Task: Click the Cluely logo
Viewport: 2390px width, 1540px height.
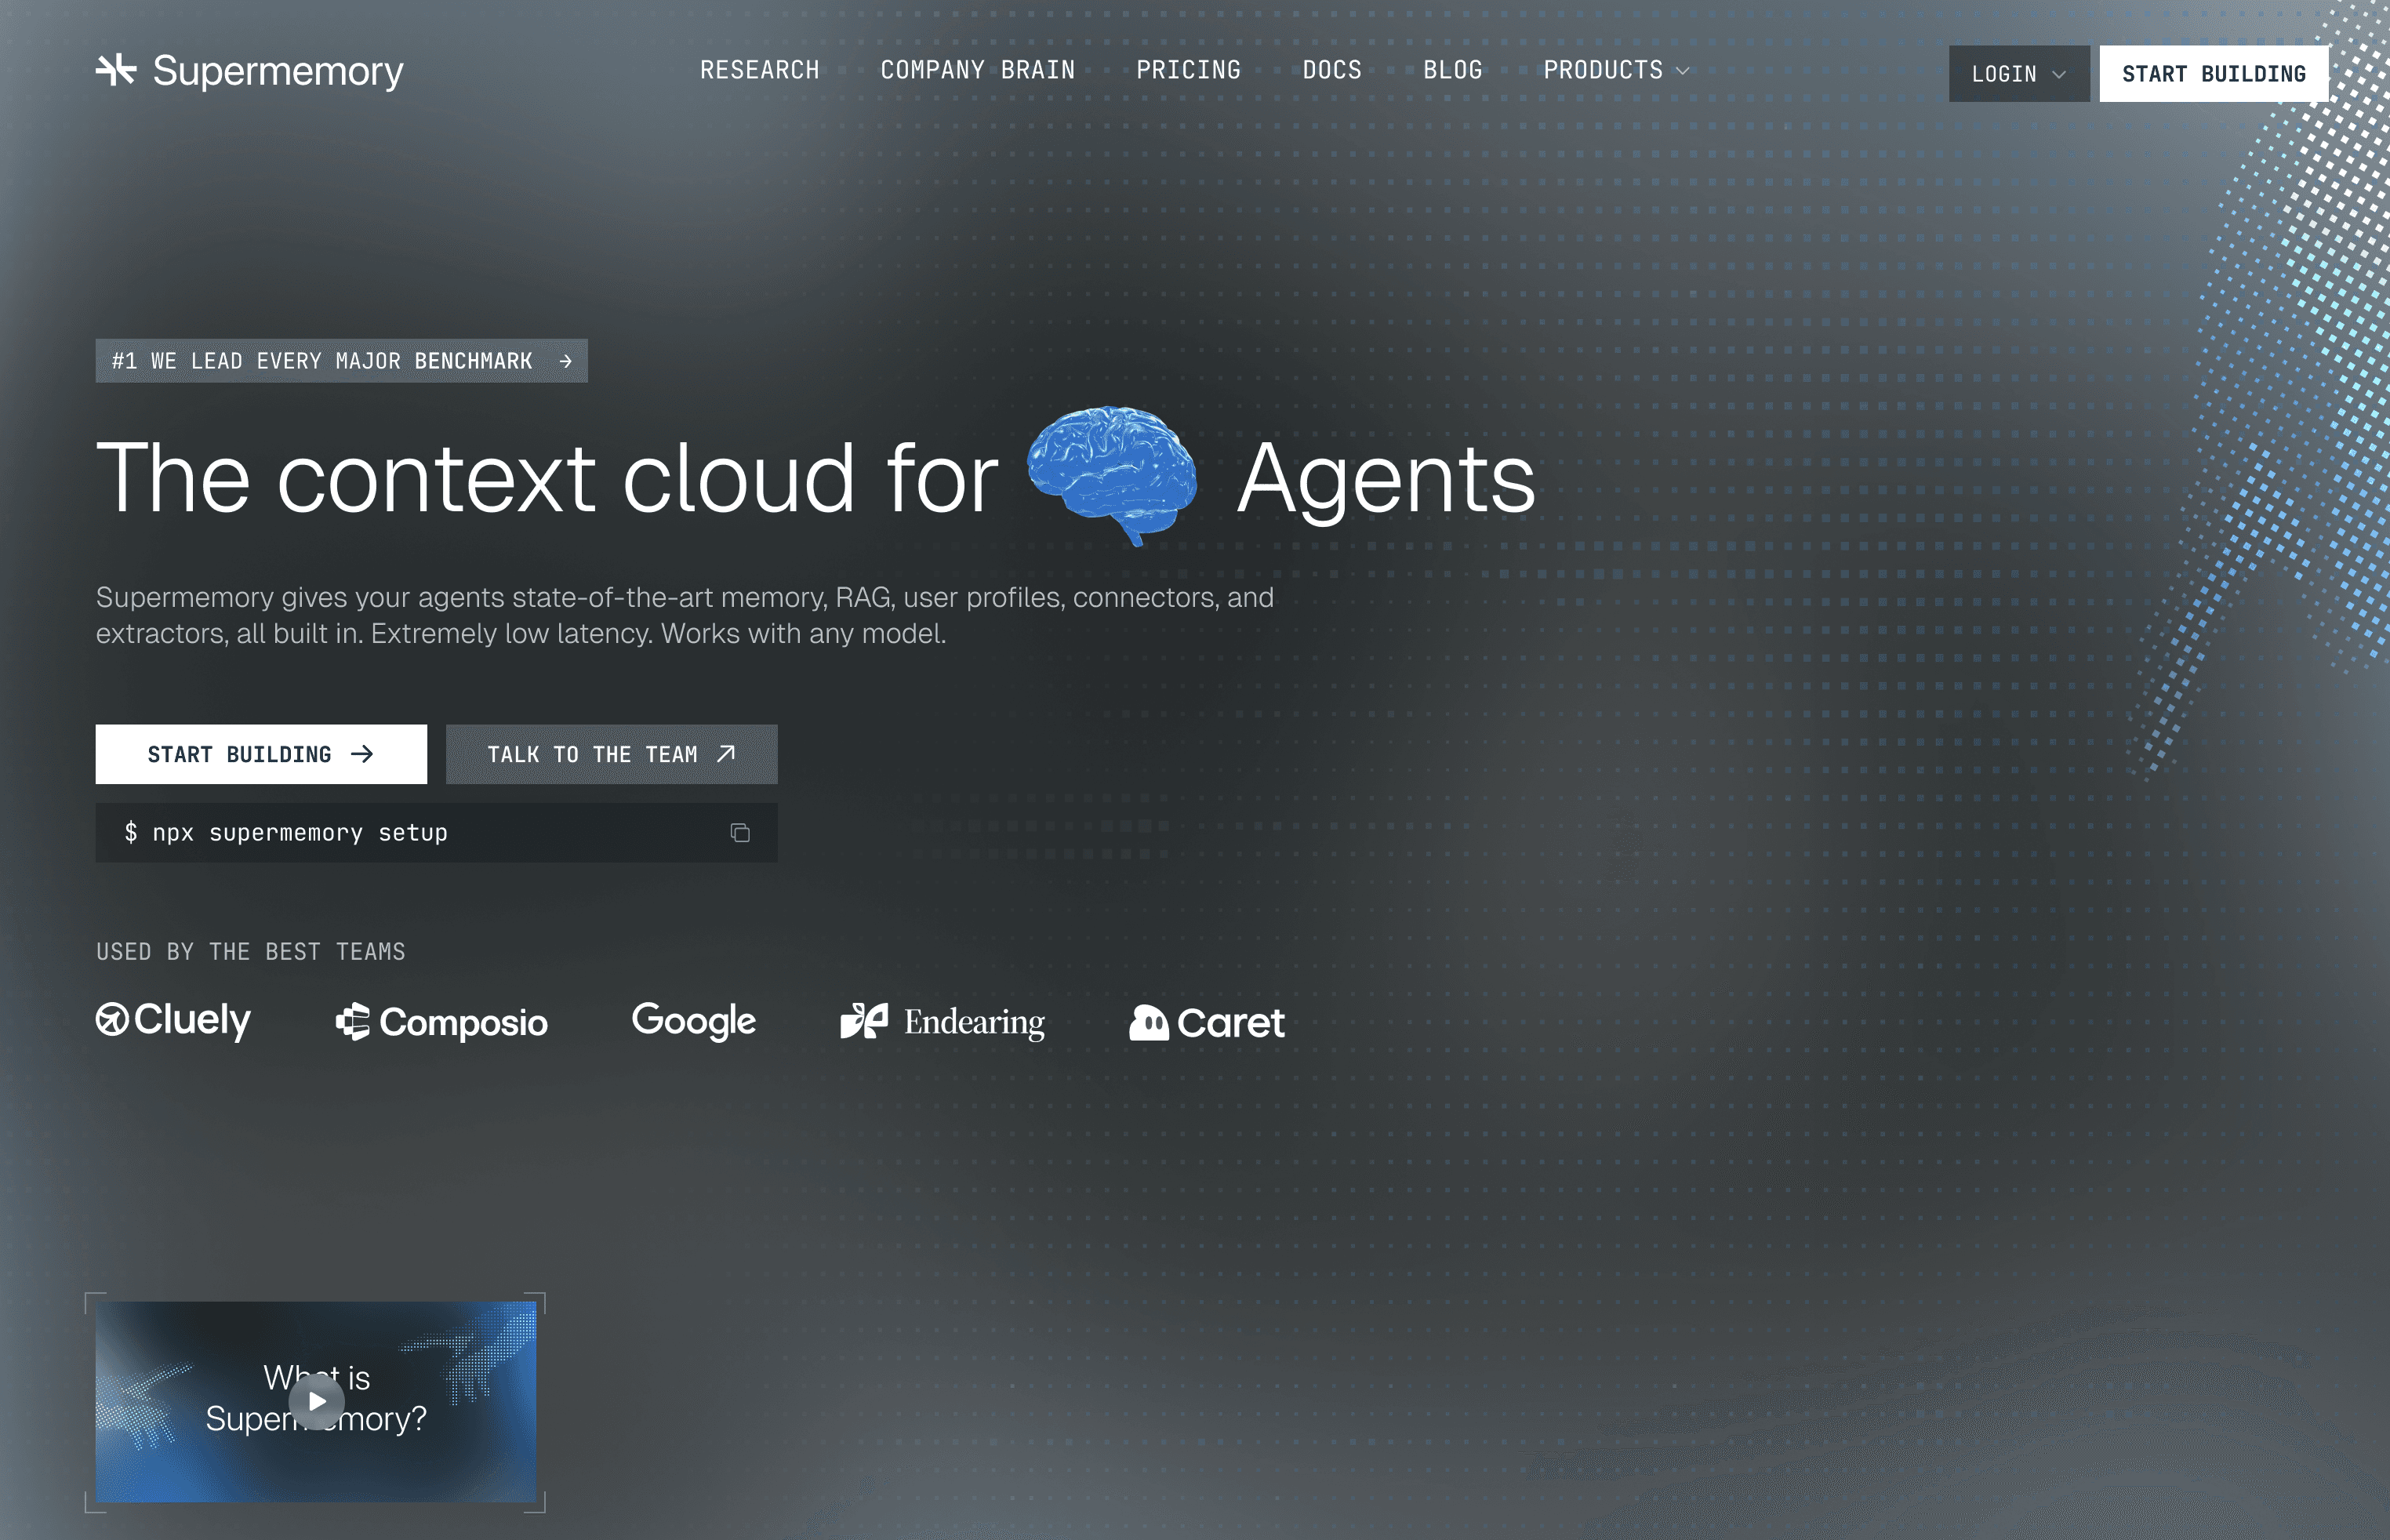Action: tap(173, 1021)
